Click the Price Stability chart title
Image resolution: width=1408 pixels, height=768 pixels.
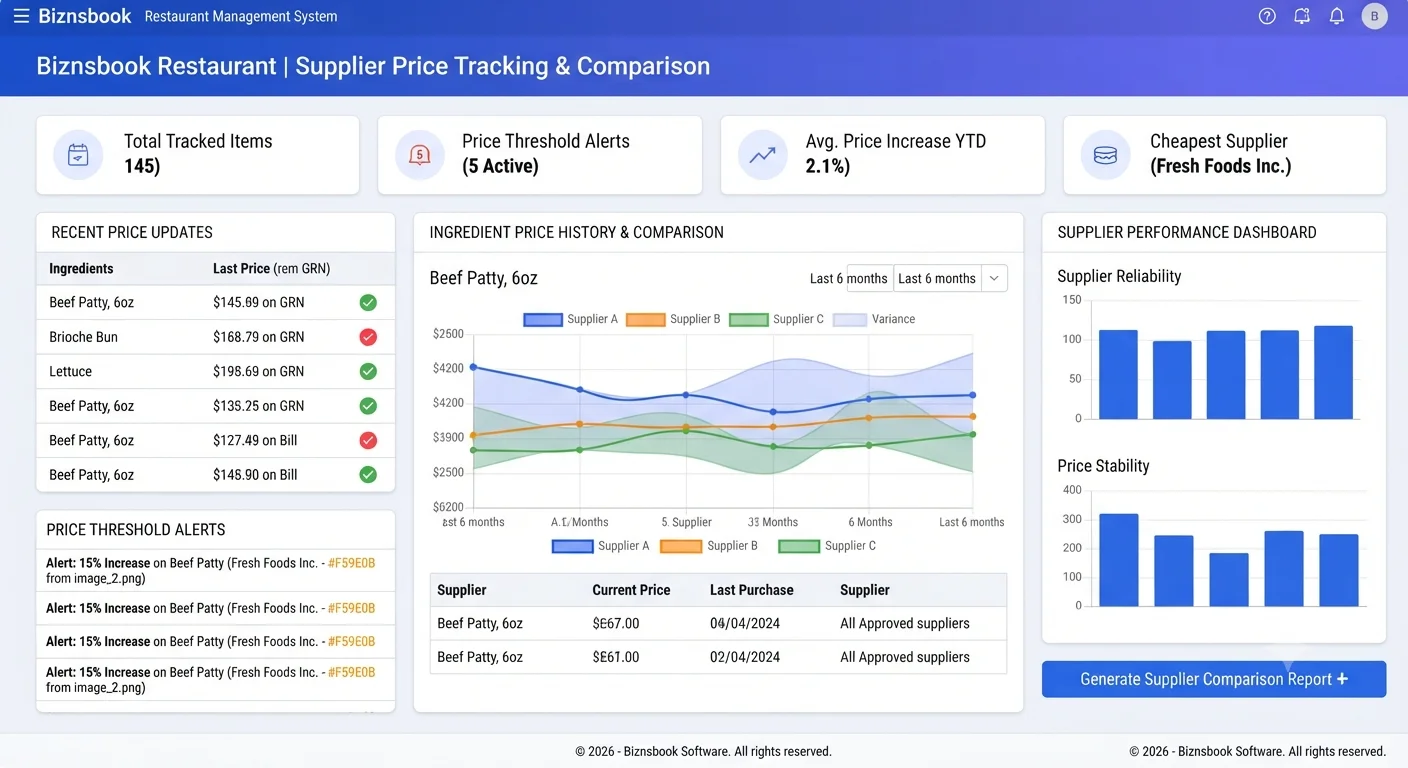[x=1103, y=466]
